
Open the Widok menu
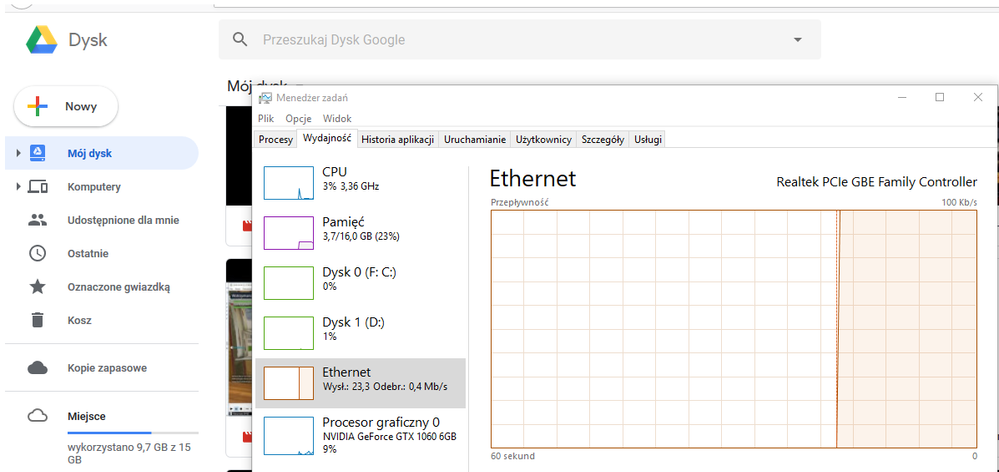coord(337,118)
